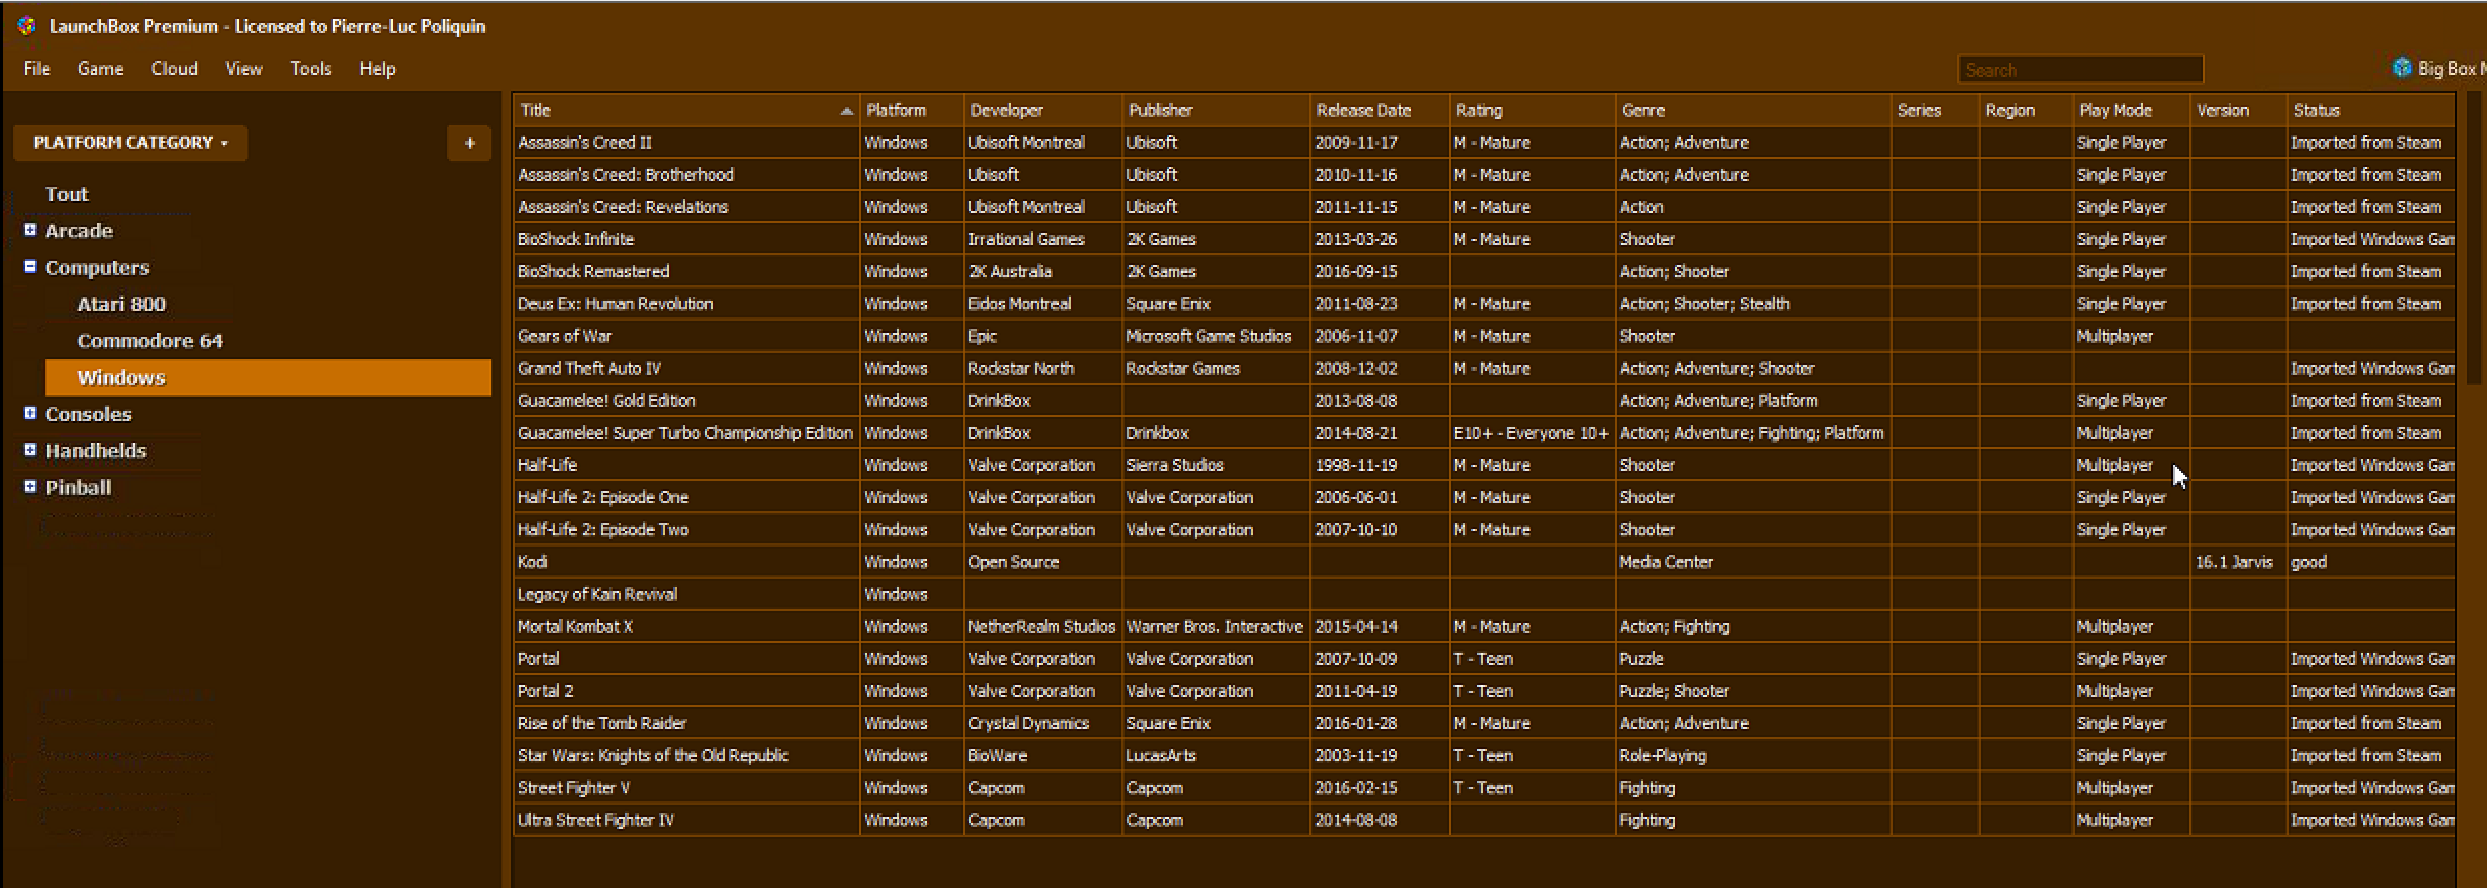Select Tout in the platform tree
Image resolution: width=2487 pixels, height=888 pixels.
pos(67,194)
